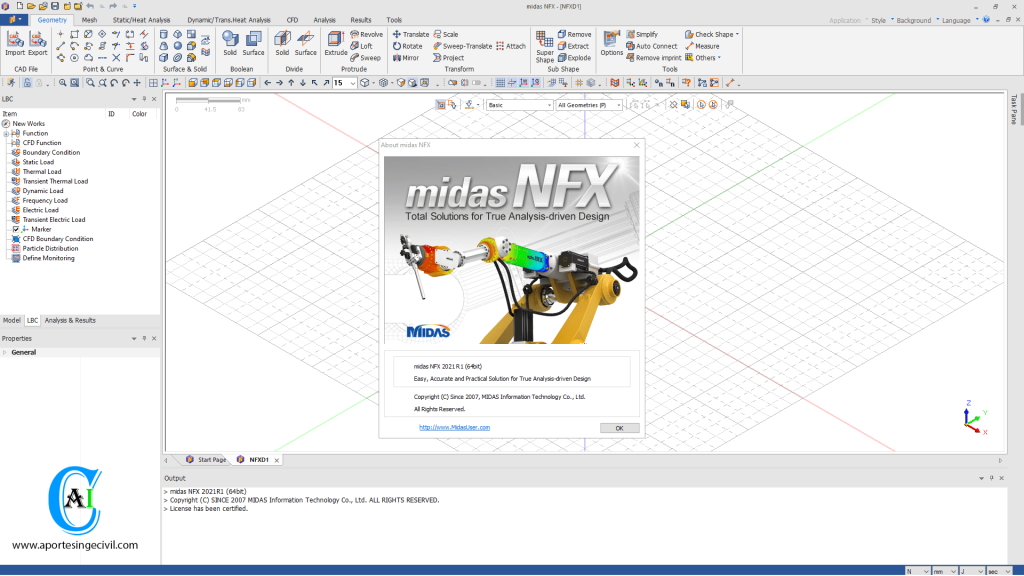Expand the Function tree node
1024x576 pixels.
click(6, 134)
